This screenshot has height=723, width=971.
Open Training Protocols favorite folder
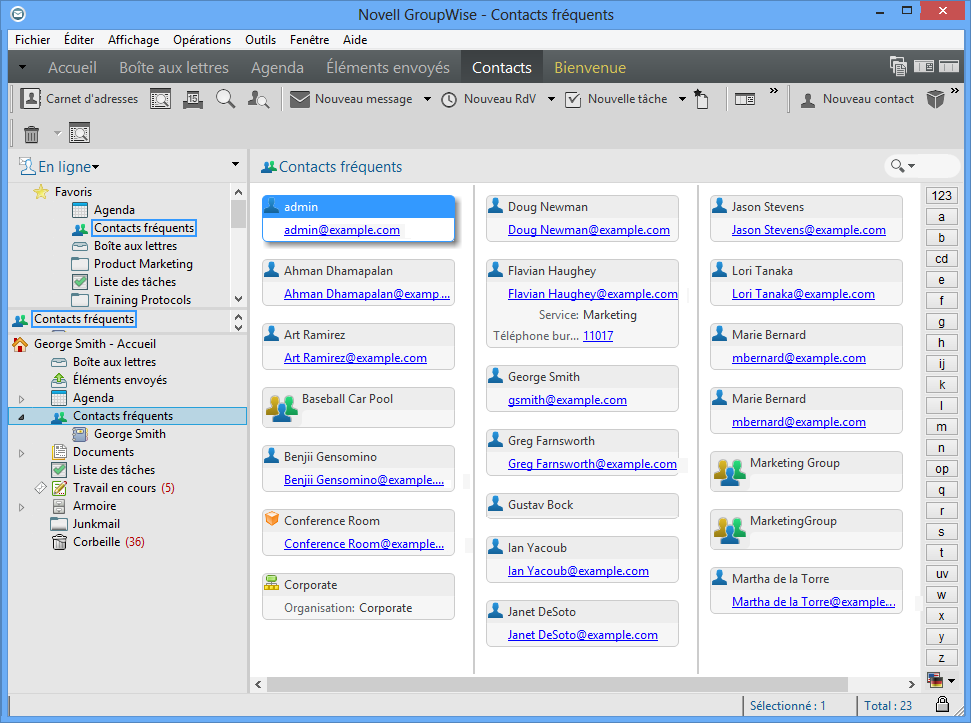click(x=142, y=300)
